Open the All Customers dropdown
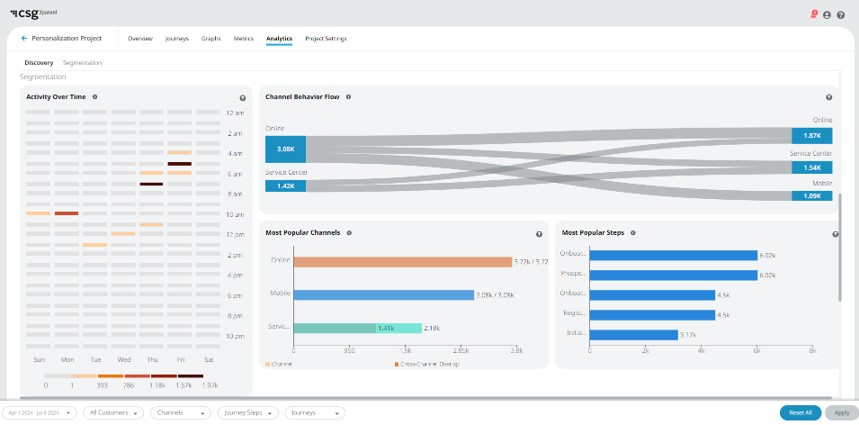Screen dimensions: 859x425 pos(113,412)
